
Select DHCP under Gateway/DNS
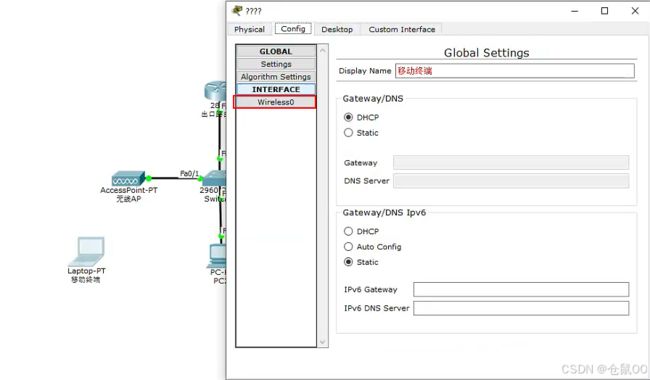click(x=348, y=117)
